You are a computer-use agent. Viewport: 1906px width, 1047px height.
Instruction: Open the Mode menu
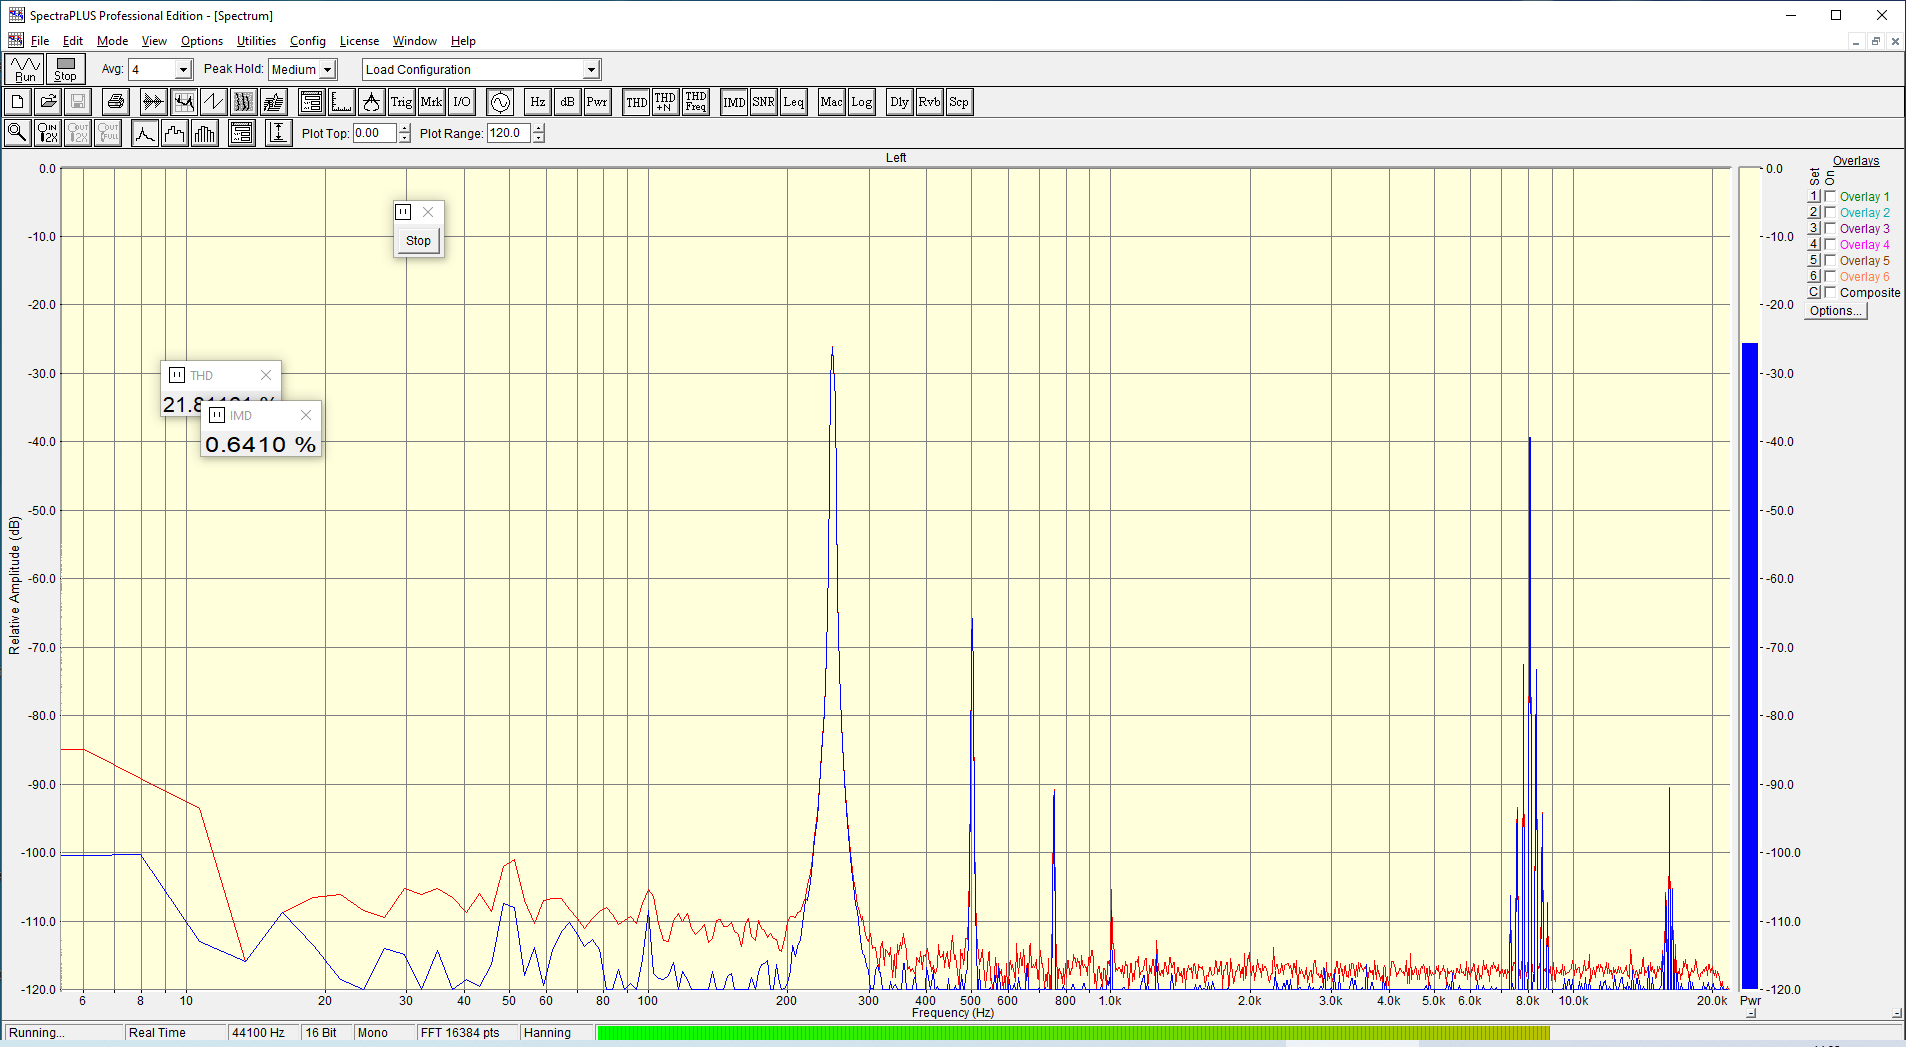(112, 41)
